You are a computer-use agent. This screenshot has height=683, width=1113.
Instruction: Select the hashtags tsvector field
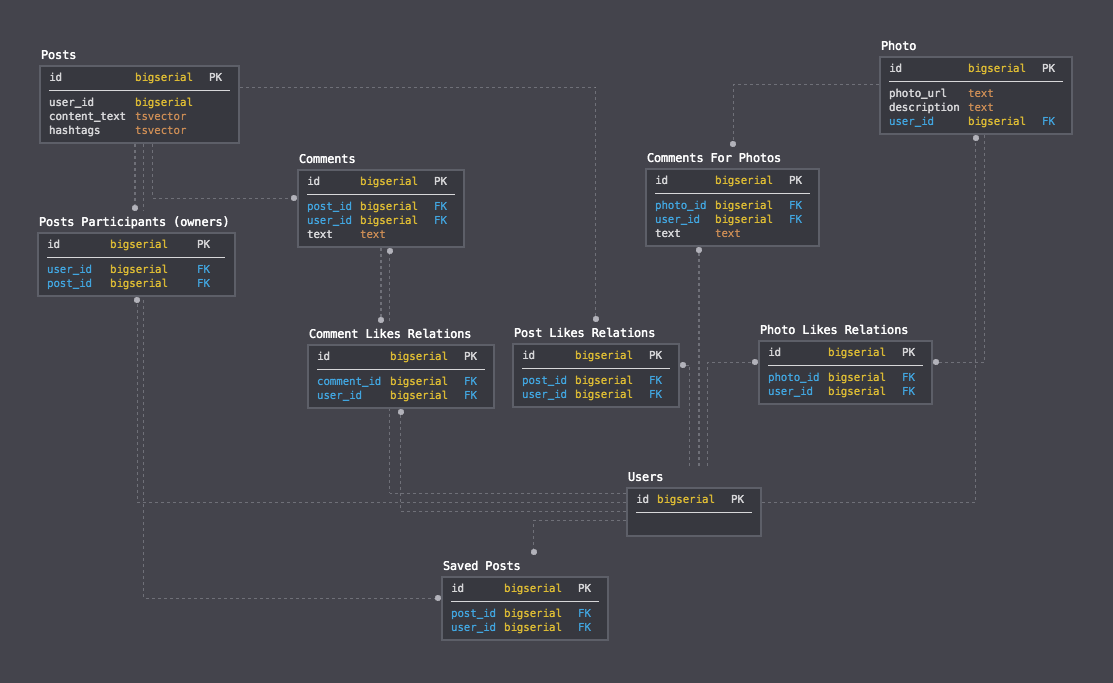[x=74, y=130]
